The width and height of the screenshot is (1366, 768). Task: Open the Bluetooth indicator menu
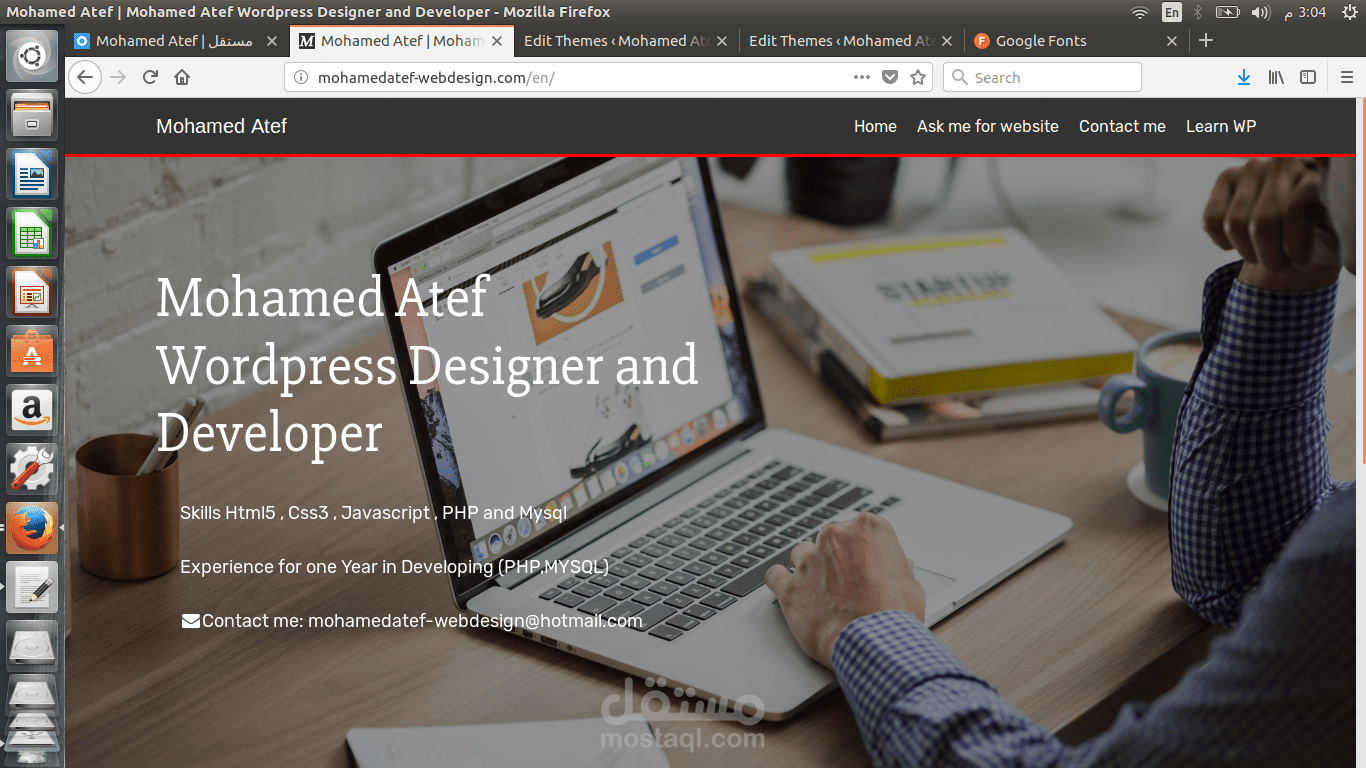pos(1198,12)
